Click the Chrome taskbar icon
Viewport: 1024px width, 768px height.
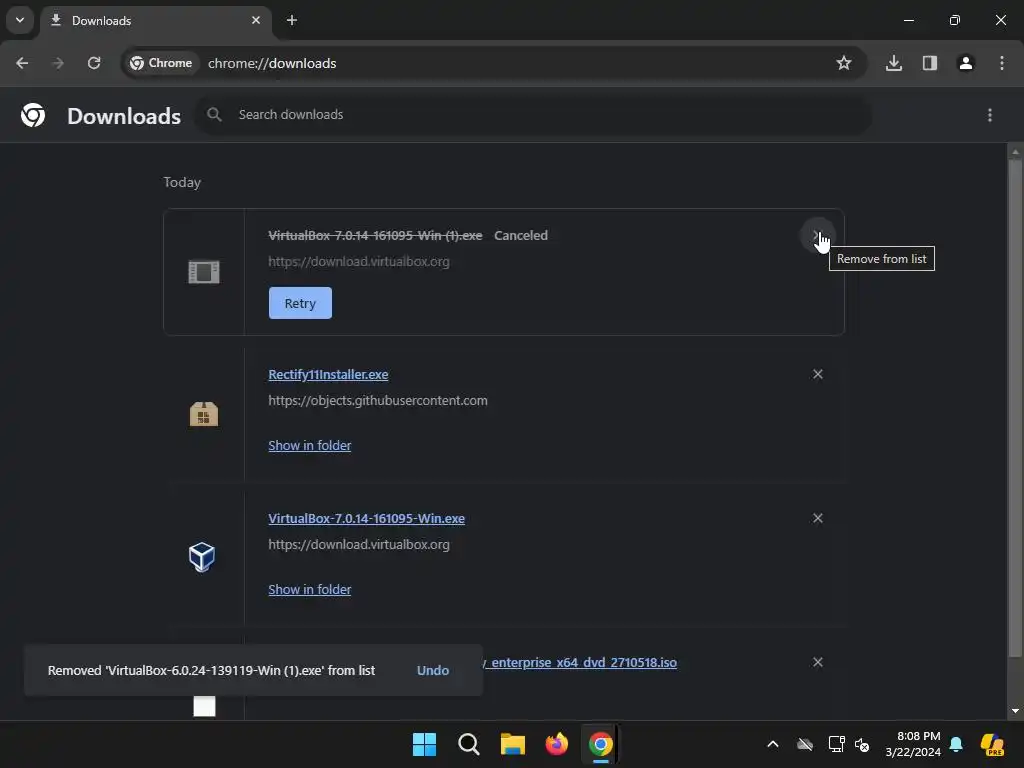[600, 744]
